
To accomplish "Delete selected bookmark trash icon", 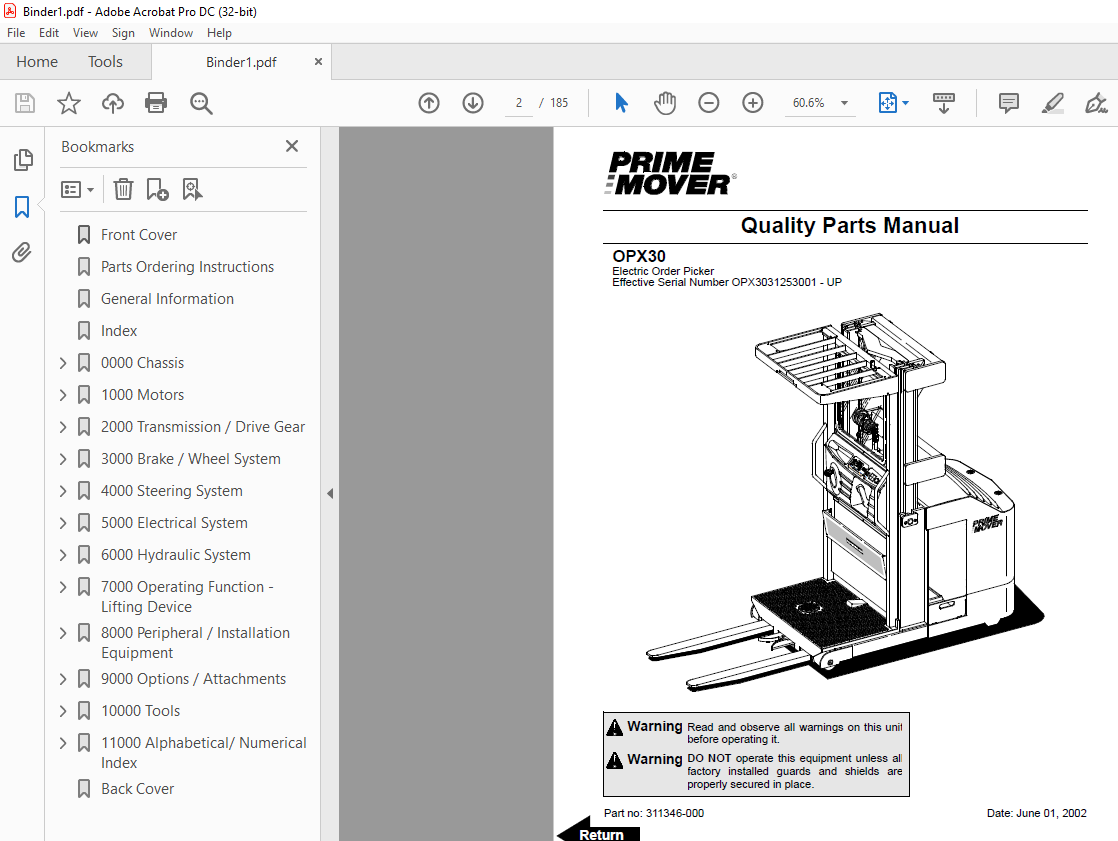I will 123,190.
